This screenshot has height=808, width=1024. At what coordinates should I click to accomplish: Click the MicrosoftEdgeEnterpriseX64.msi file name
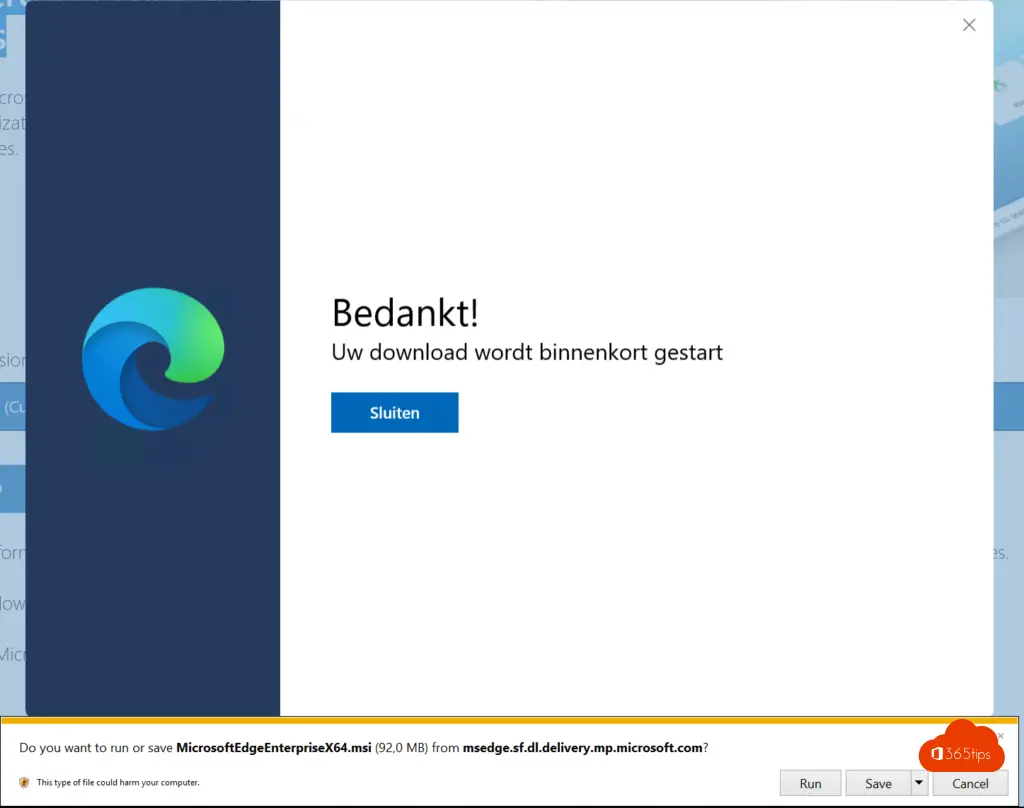273,747
